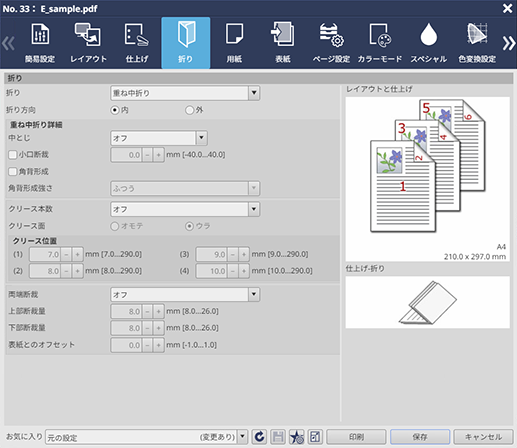Increase 表紙とのオフセット value with plus
The width and height of the screenshot is (517, 448).
pos(159,345)
